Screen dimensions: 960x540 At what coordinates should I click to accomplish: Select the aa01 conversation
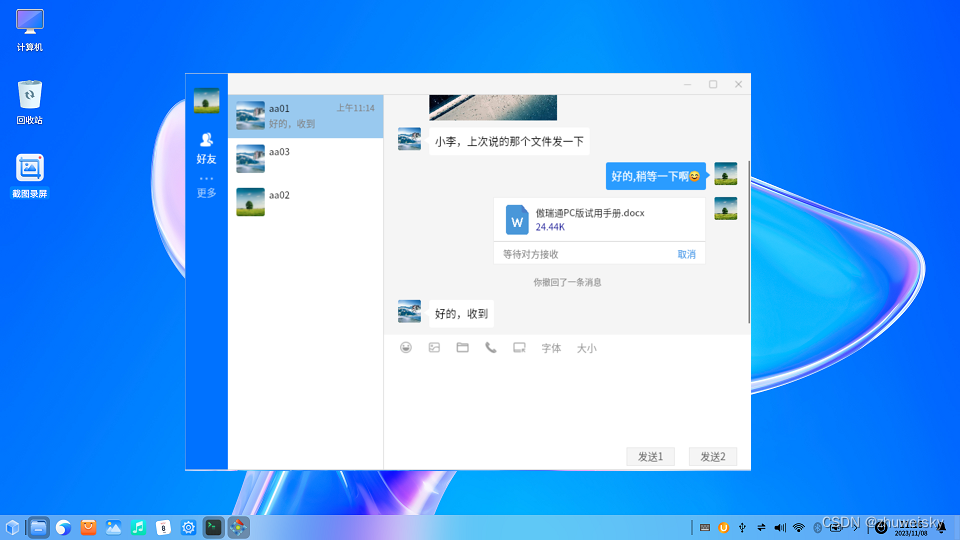coord(306,116)
